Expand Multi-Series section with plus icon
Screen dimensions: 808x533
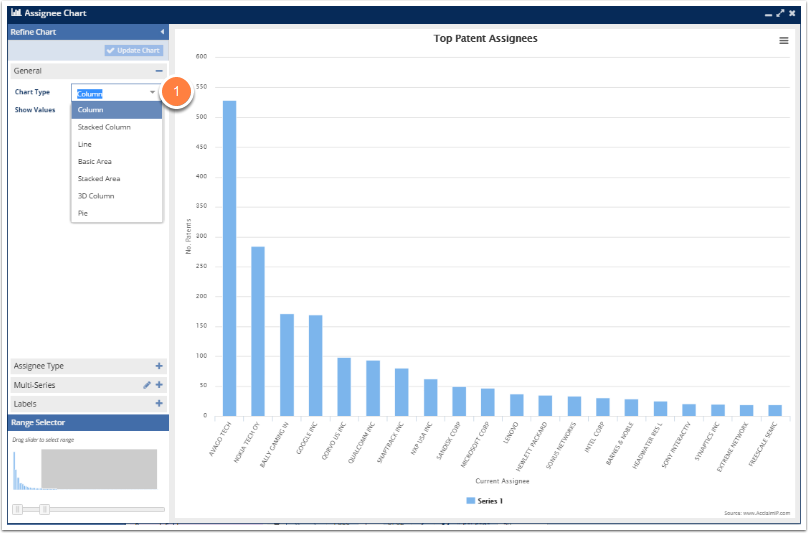[159, 385]
